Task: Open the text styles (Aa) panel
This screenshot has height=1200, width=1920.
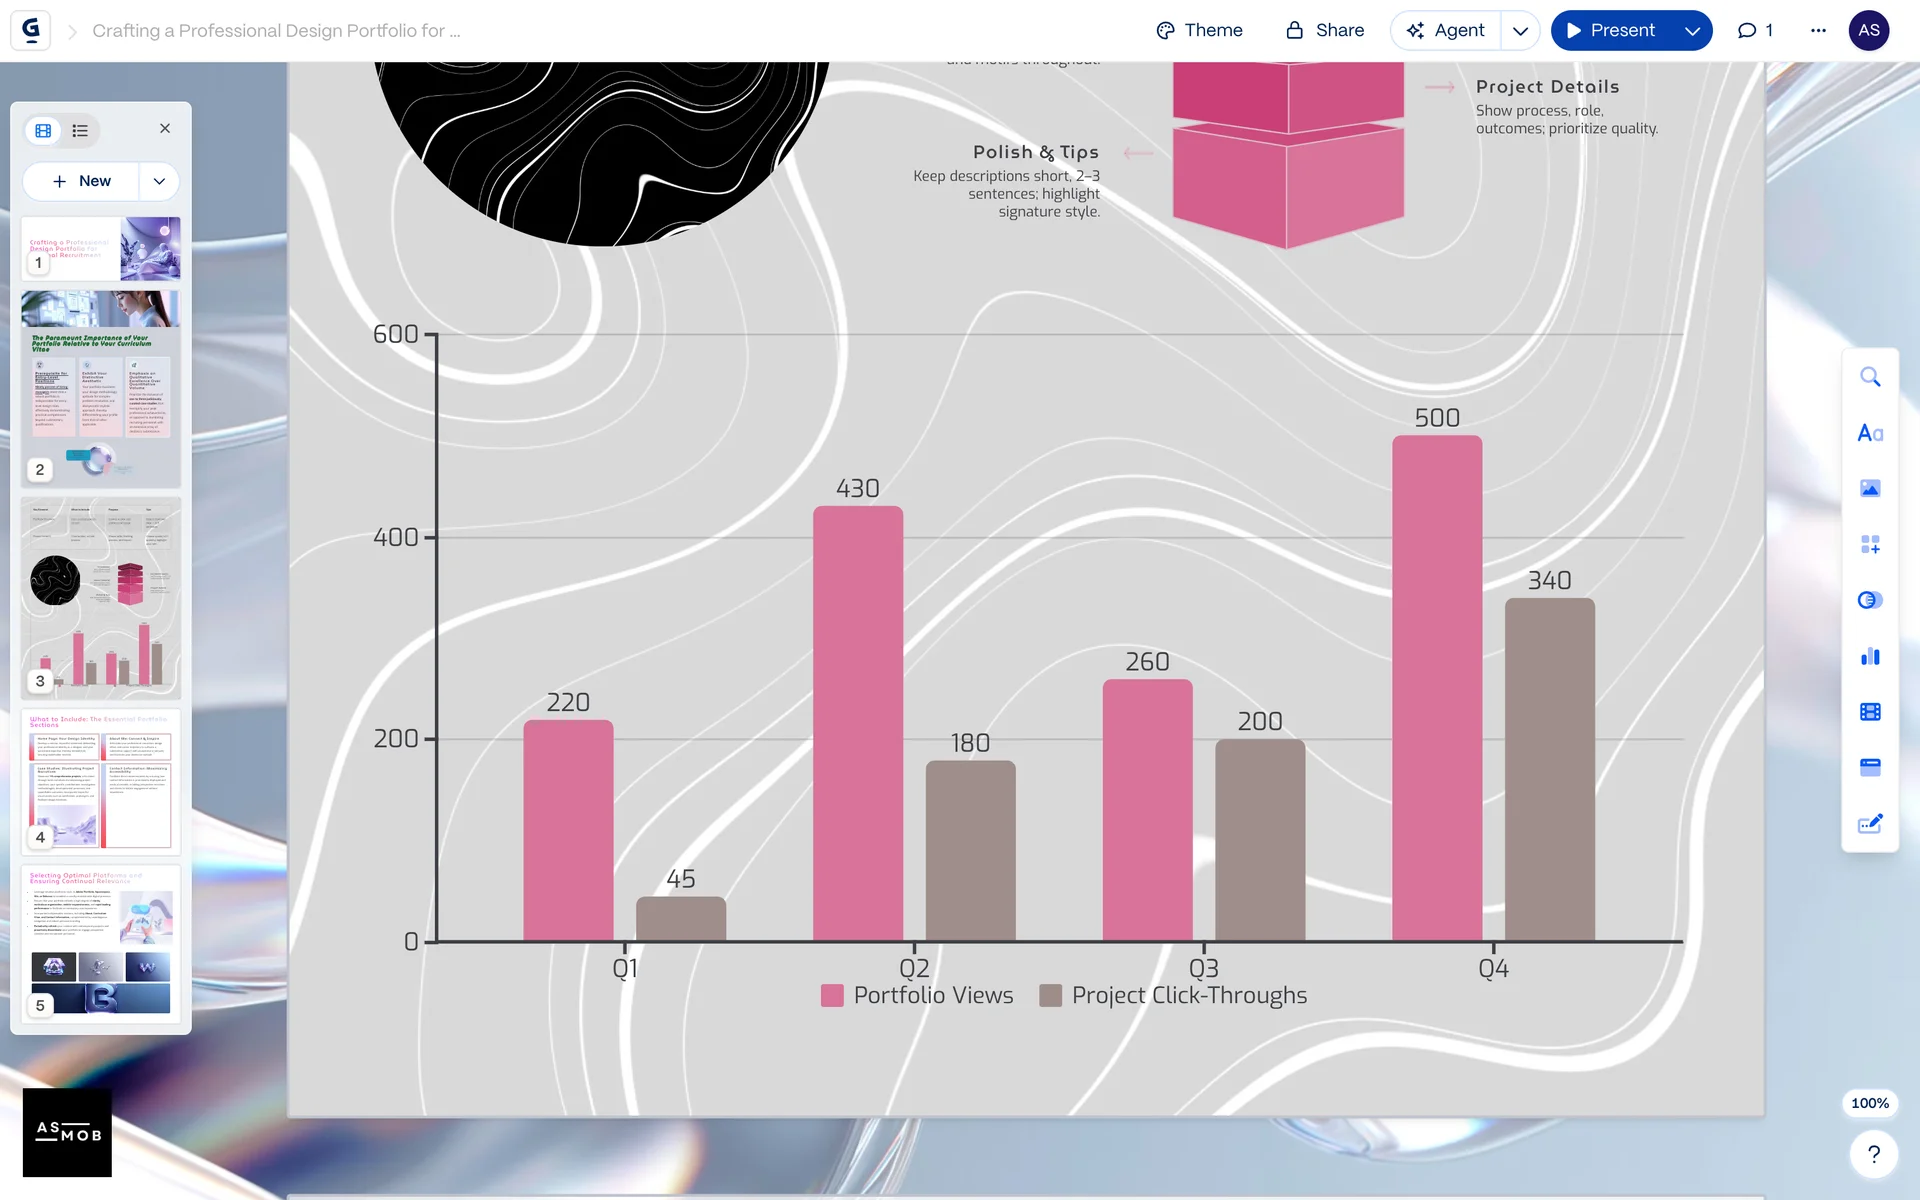Action: (x=1869, y=433)
